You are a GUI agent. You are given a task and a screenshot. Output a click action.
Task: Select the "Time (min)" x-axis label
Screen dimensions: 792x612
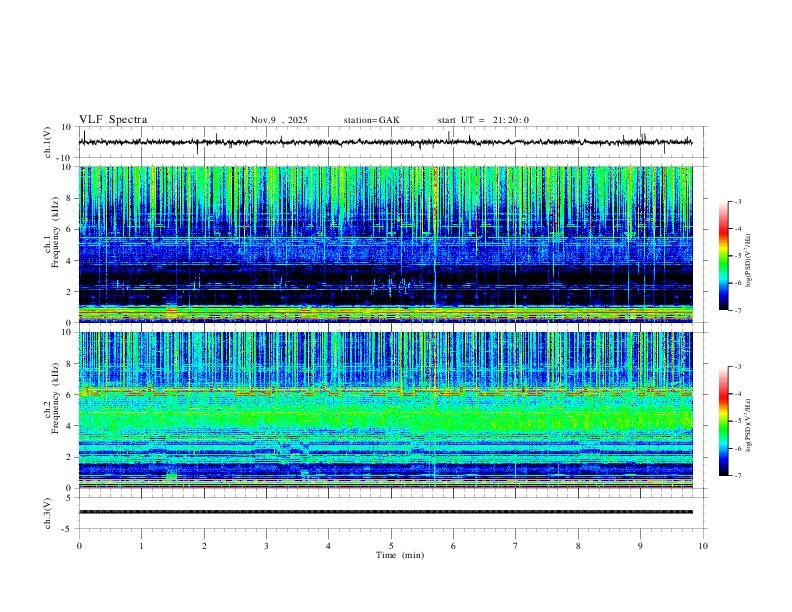(400, 555)
